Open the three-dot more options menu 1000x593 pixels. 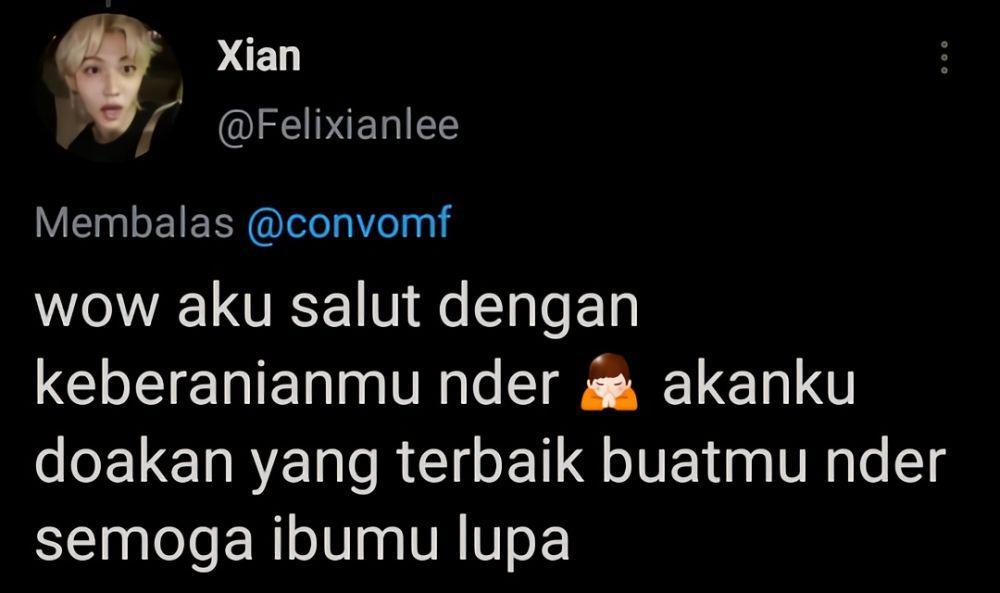coord(945,57)
